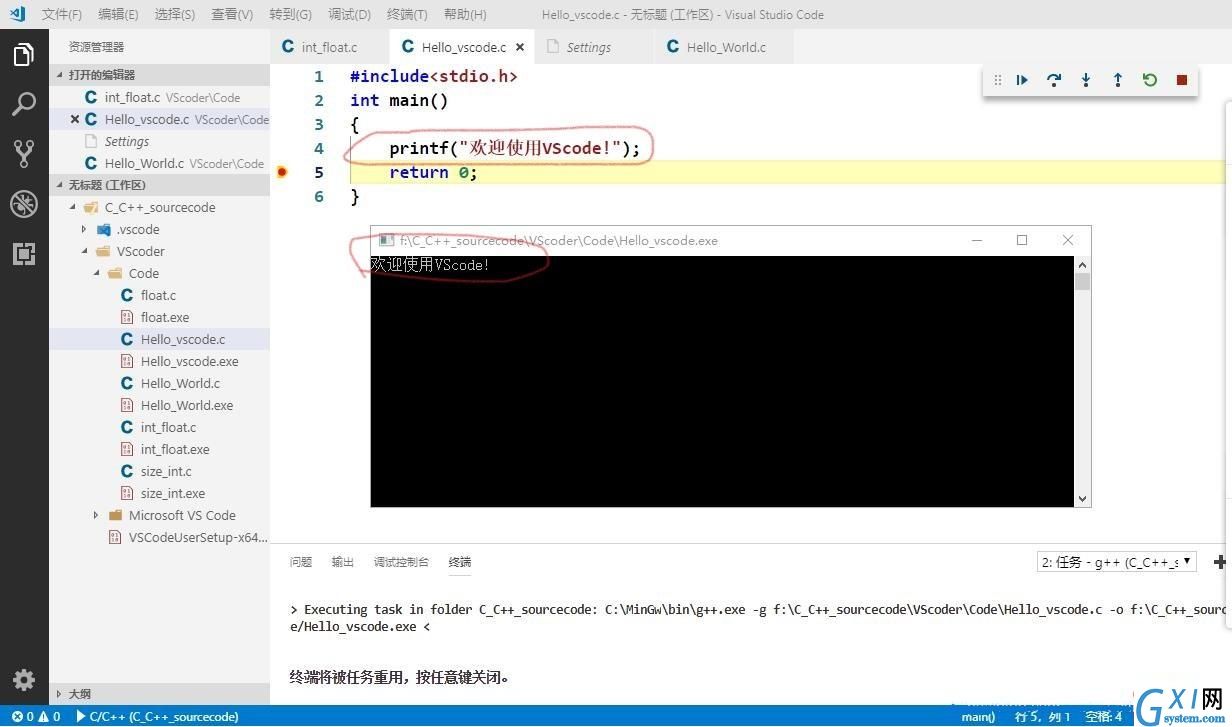Click the console window scrollbar thumb
The height and width of the screenshot is (727, 1232).
(1082, 281)
